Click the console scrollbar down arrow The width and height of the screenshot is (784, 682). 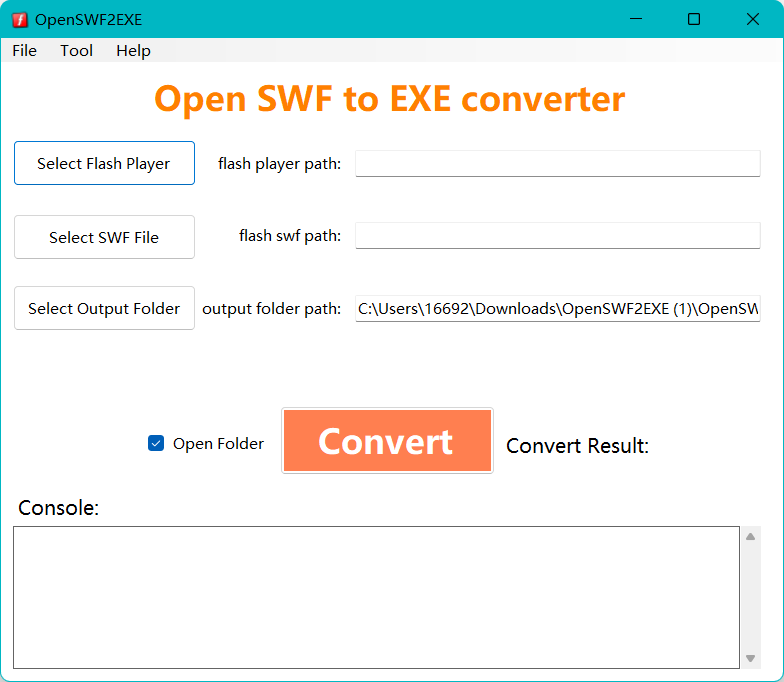click(750, 658)
